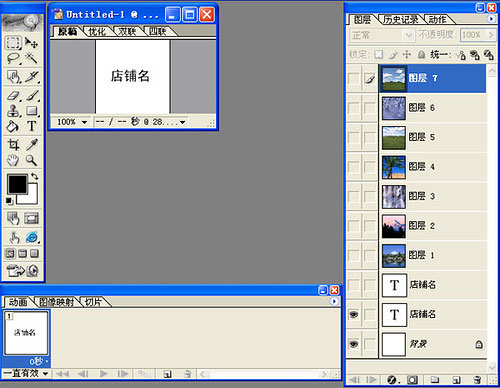
Task: Add layer mask in layers panel
Action: (412, 380)
